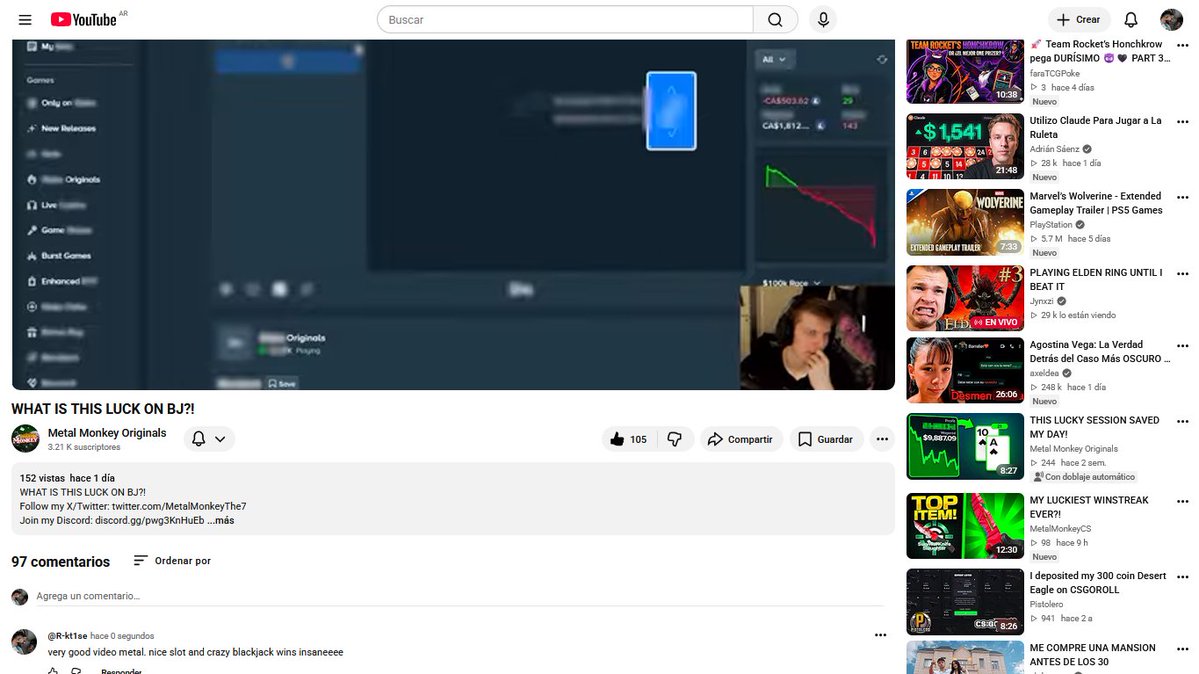The width and height of the screenshot is (1199, 674).
Task: Open I deposited my 300 coin video
Action: (1097, 582)
